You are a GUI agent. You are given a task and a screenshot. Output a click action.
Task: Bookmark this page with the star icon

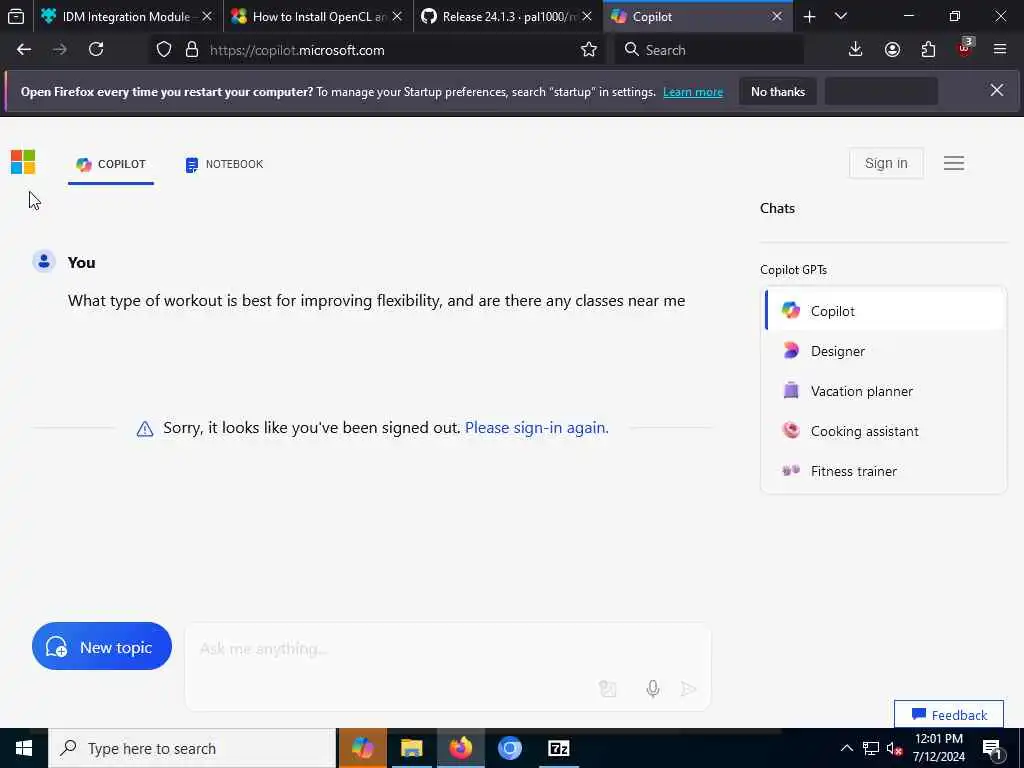click(589, 50)
